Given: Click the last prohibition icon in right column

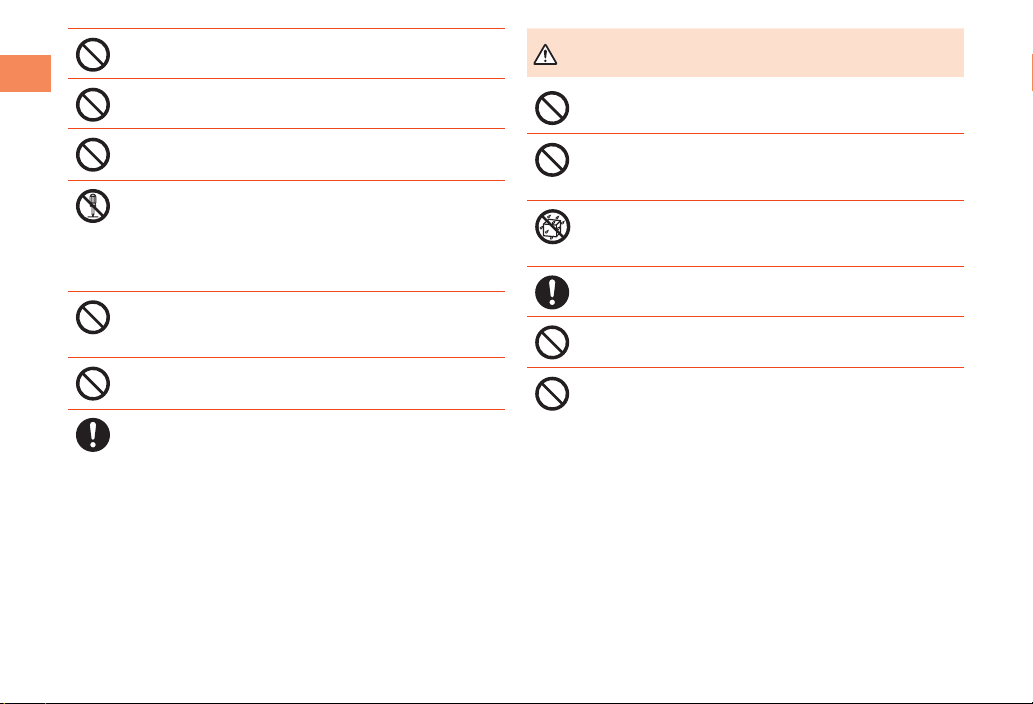Looking at the screenshot, I should (x=551, y=394).
